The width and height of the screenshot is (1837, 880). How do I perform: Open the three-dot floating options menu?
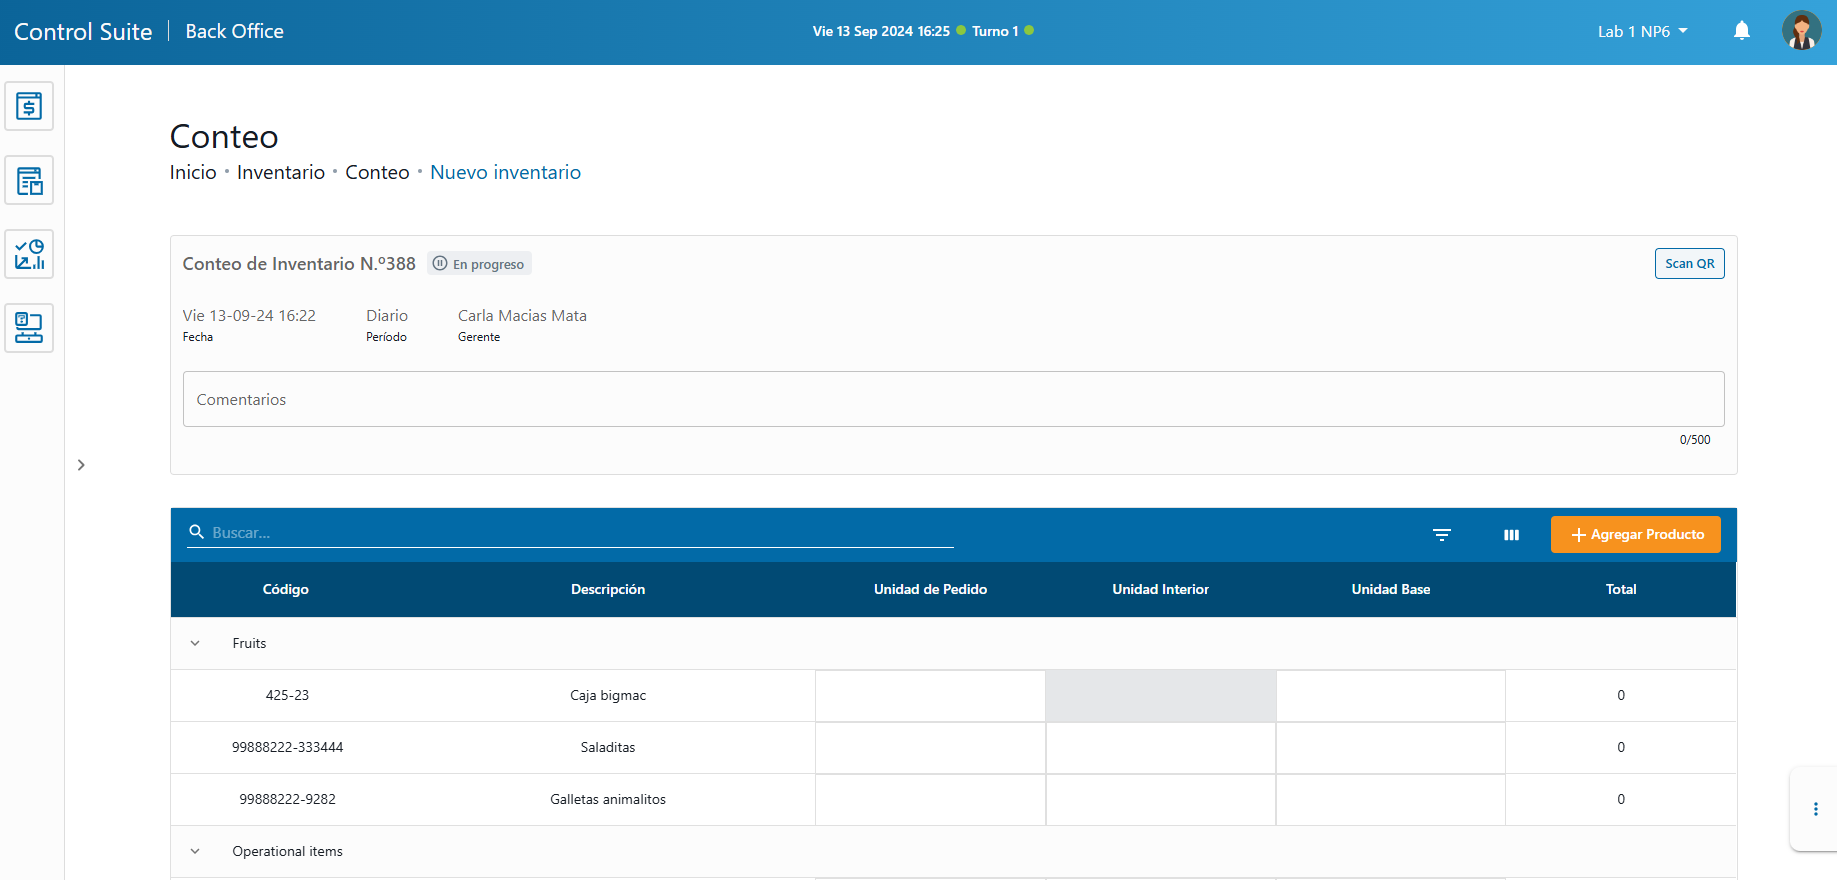click(x=1815, y=809)
